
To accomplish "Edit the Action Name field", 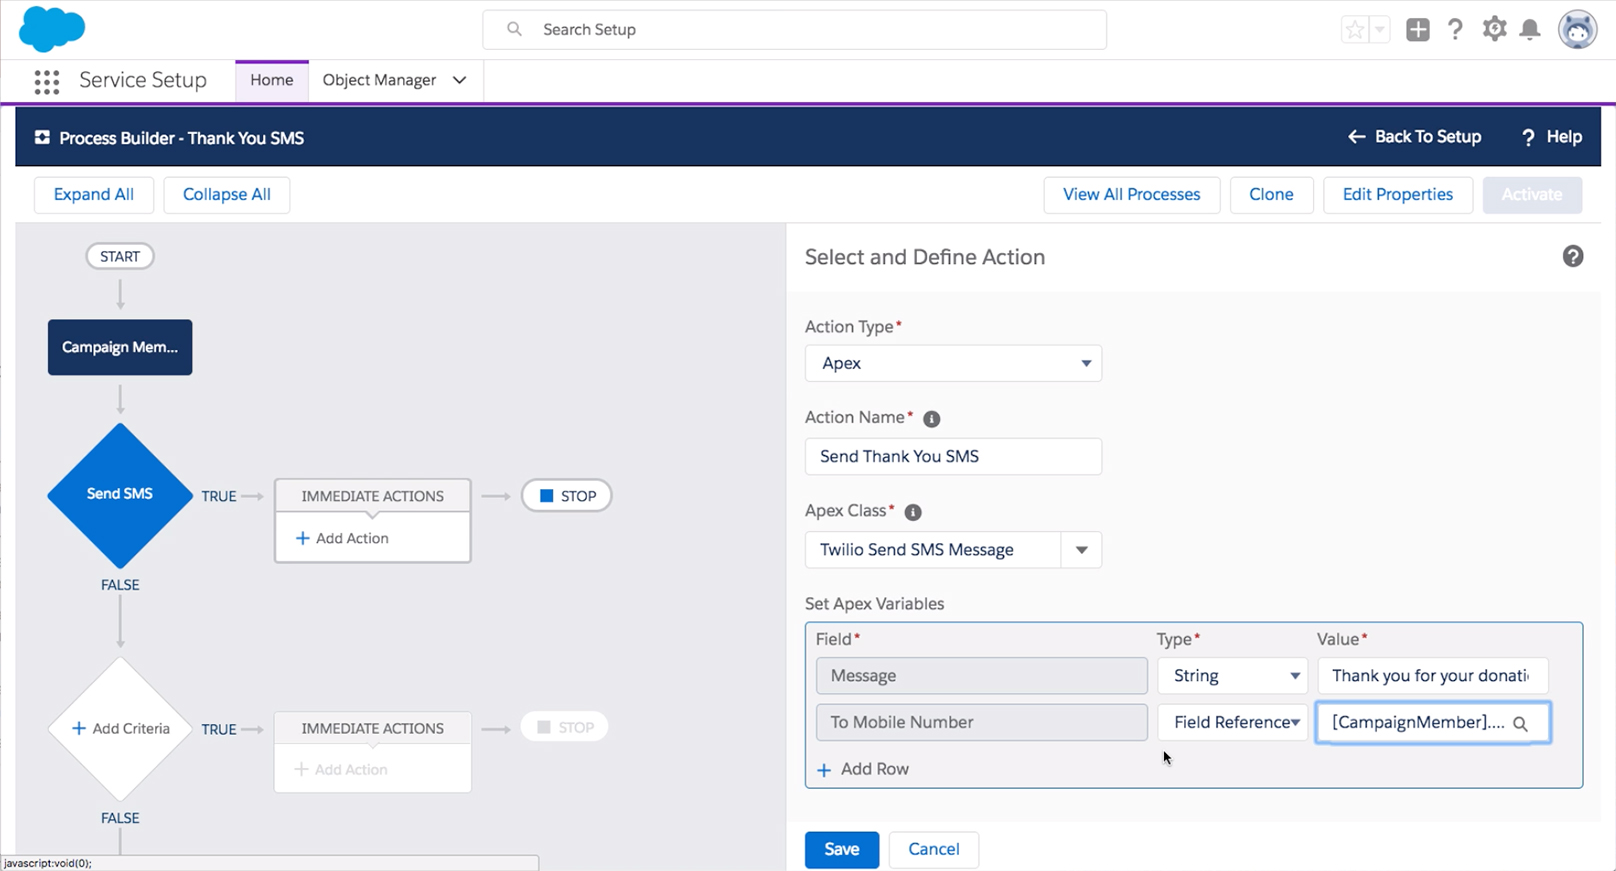I will 953,456.
